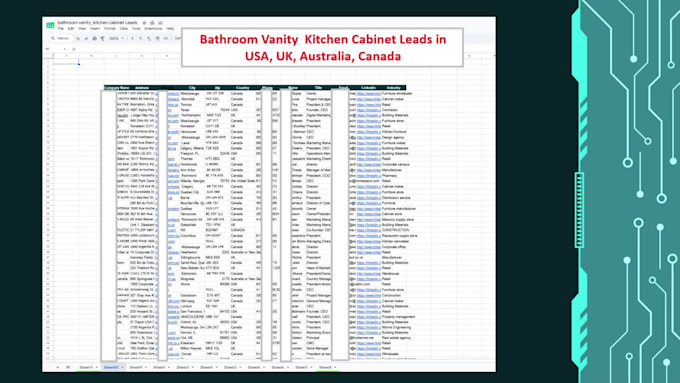Open the Sheet11 tab options arrow

(97, 367)
